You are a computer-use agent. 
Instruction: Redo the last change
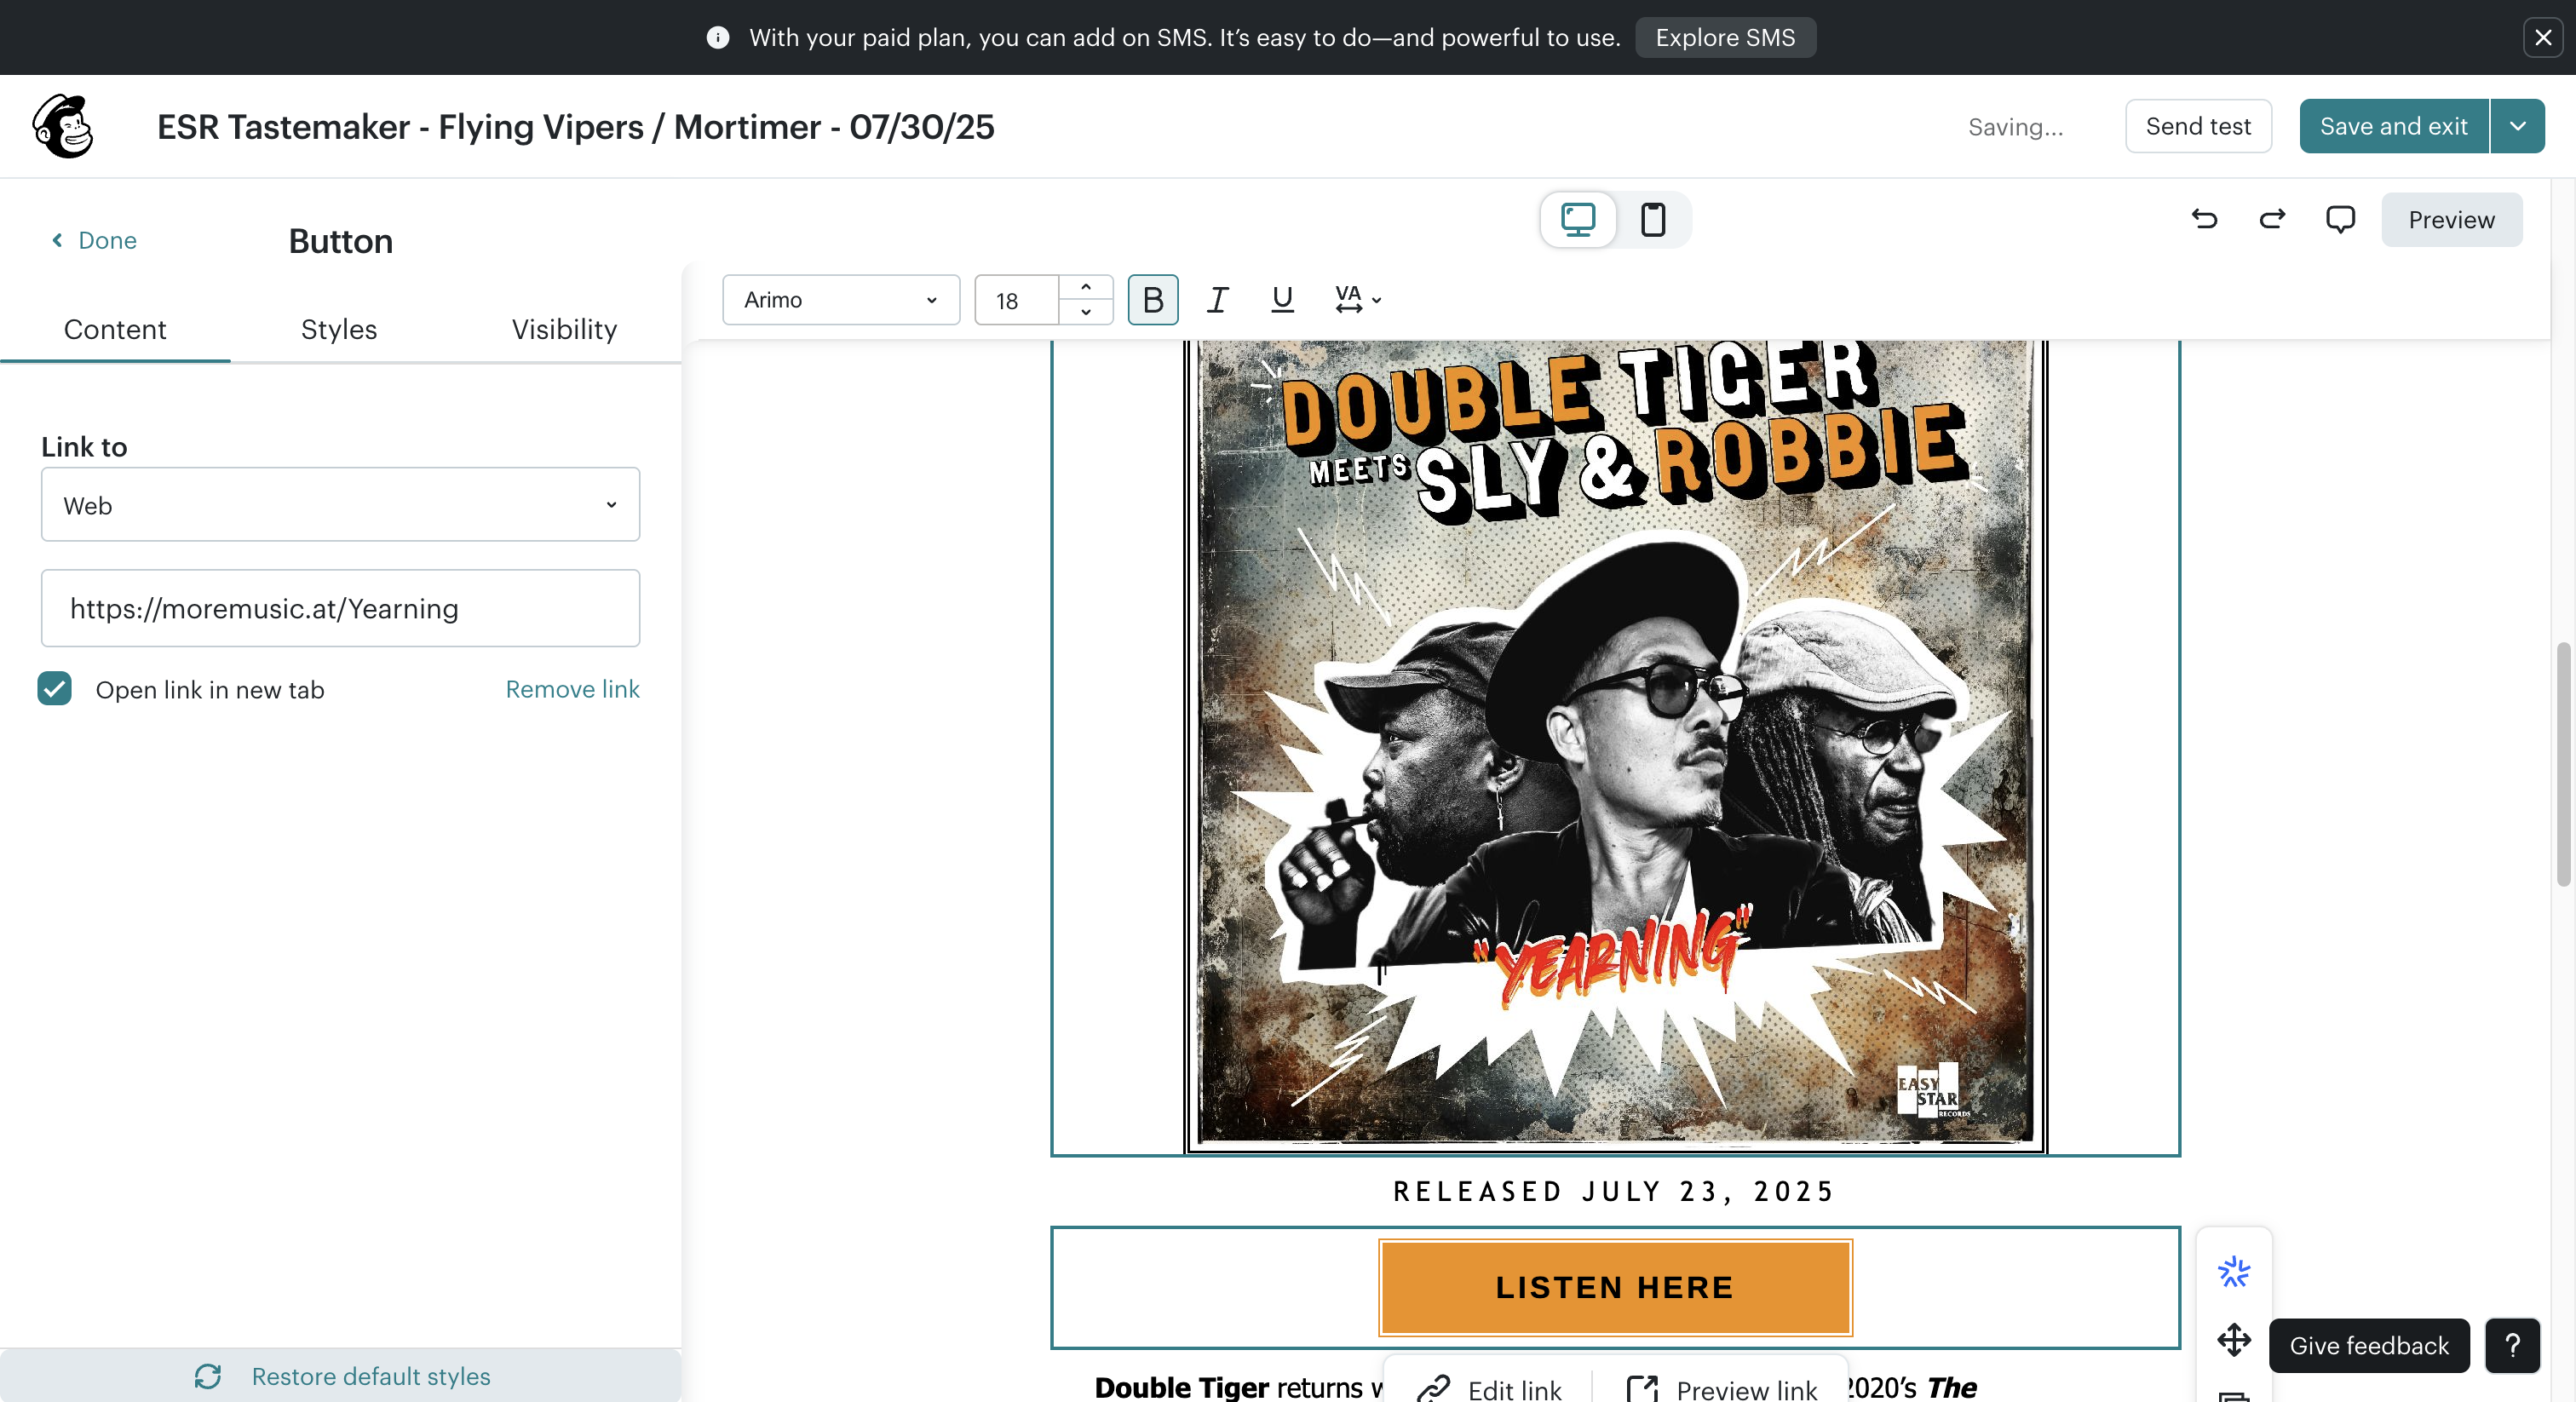click(2272, 219)
